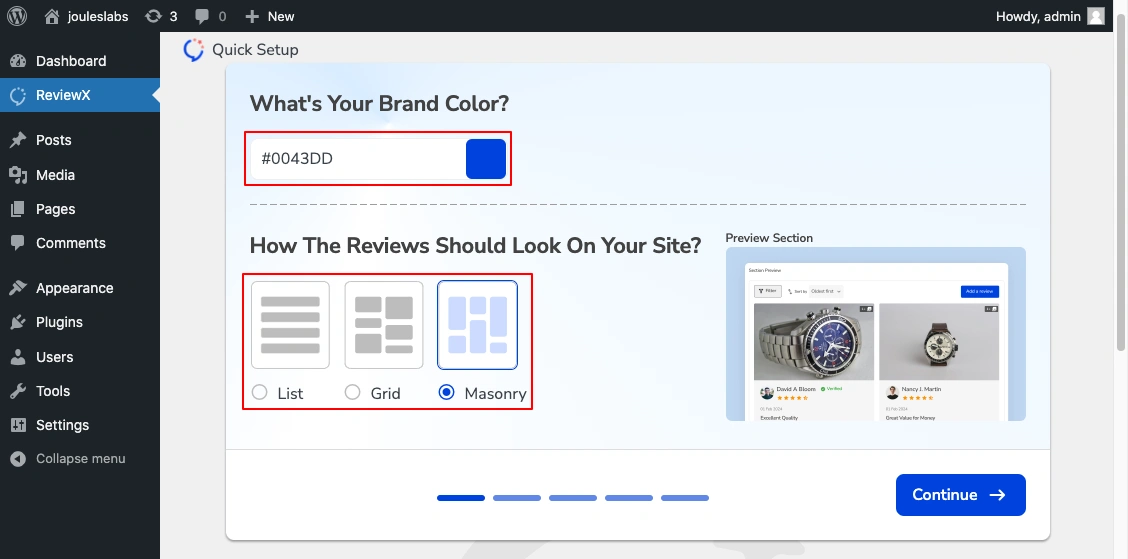
Task: Click the Collapse menu arrow icon
Action: click(18, 459)
